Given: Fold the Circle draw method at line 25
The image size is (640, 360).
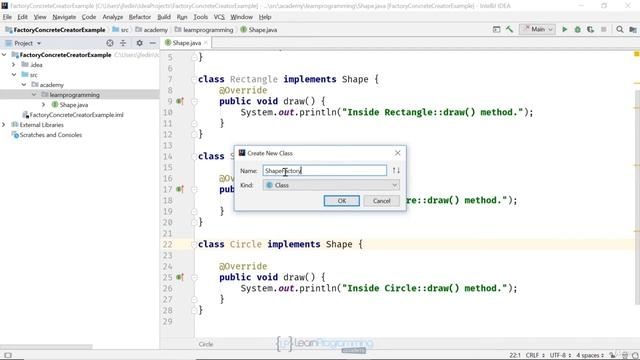Looking at the screenshot, I should pos(194,277).
